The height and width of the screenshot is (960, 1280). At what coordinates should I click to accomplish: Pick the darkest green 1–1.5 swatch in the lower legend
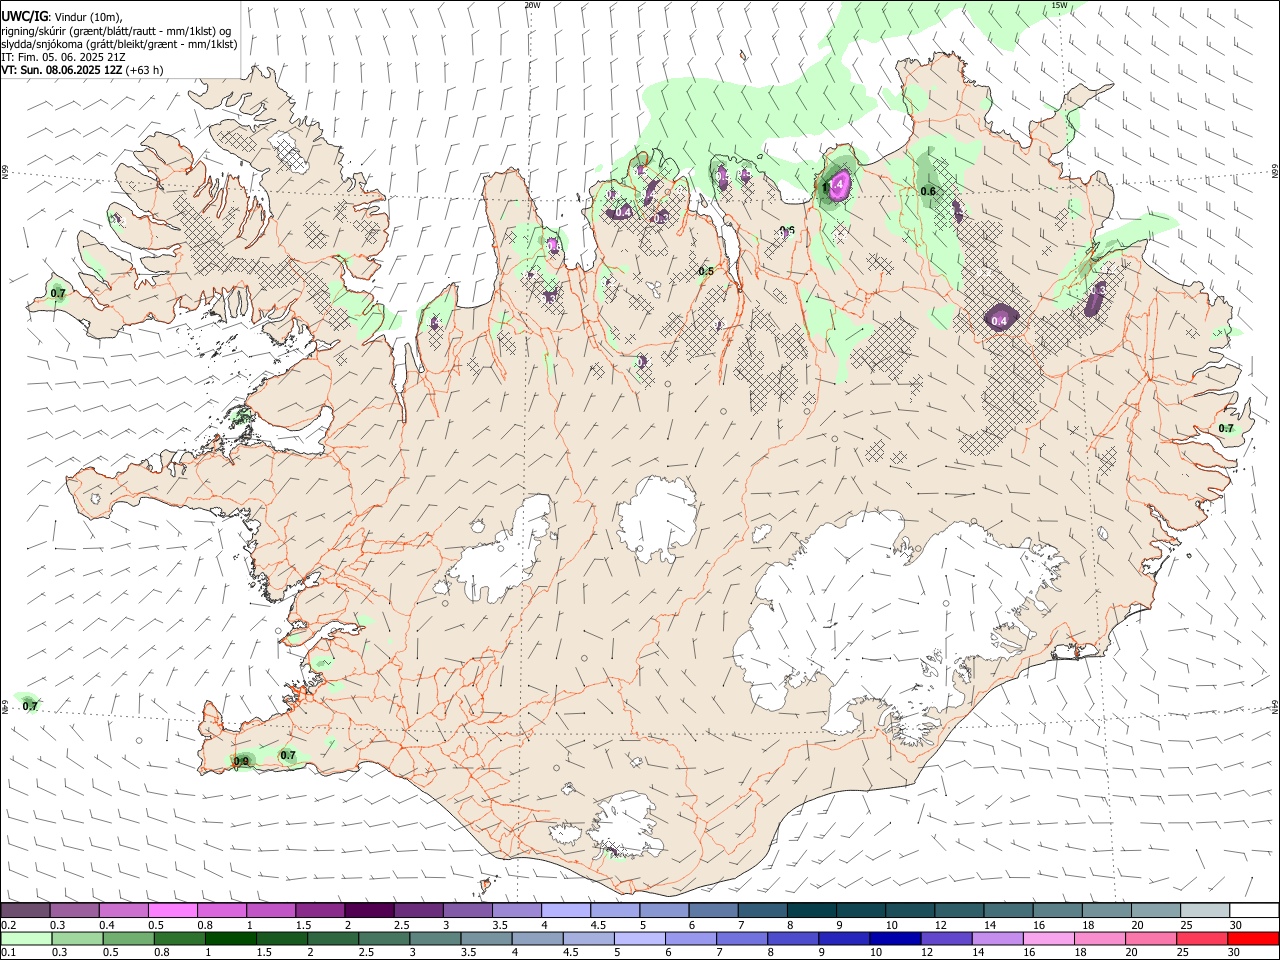coord(229,939)
